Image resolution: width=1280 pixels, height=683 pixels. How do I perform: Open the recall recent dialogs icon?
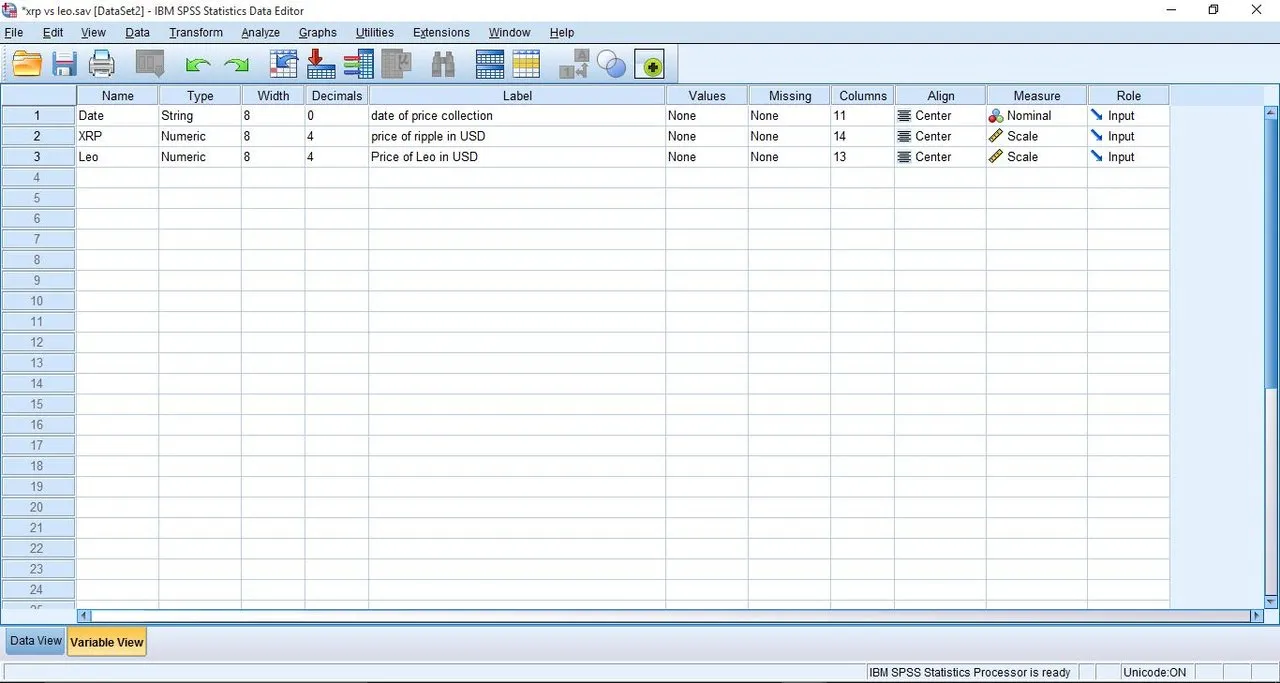(x=150, y=65)
